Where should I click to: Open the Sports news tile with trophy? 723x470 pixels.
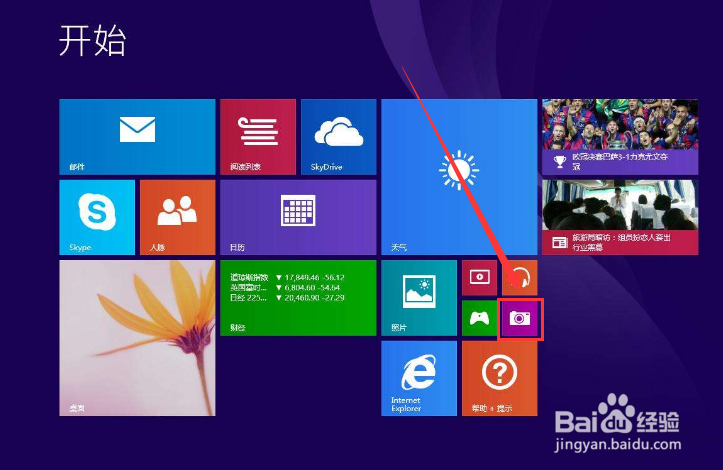click(620, 137)
